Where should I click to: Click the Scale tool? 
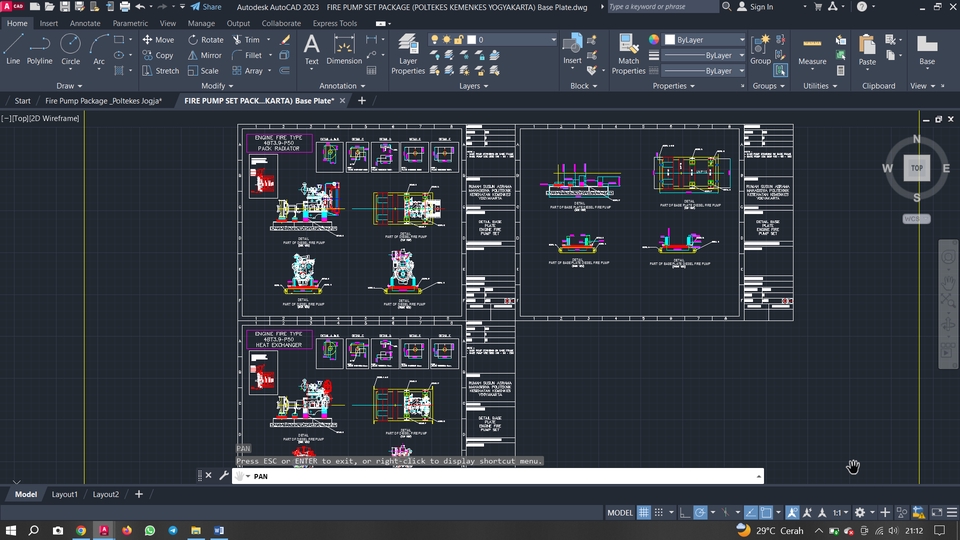pos(203,70)
